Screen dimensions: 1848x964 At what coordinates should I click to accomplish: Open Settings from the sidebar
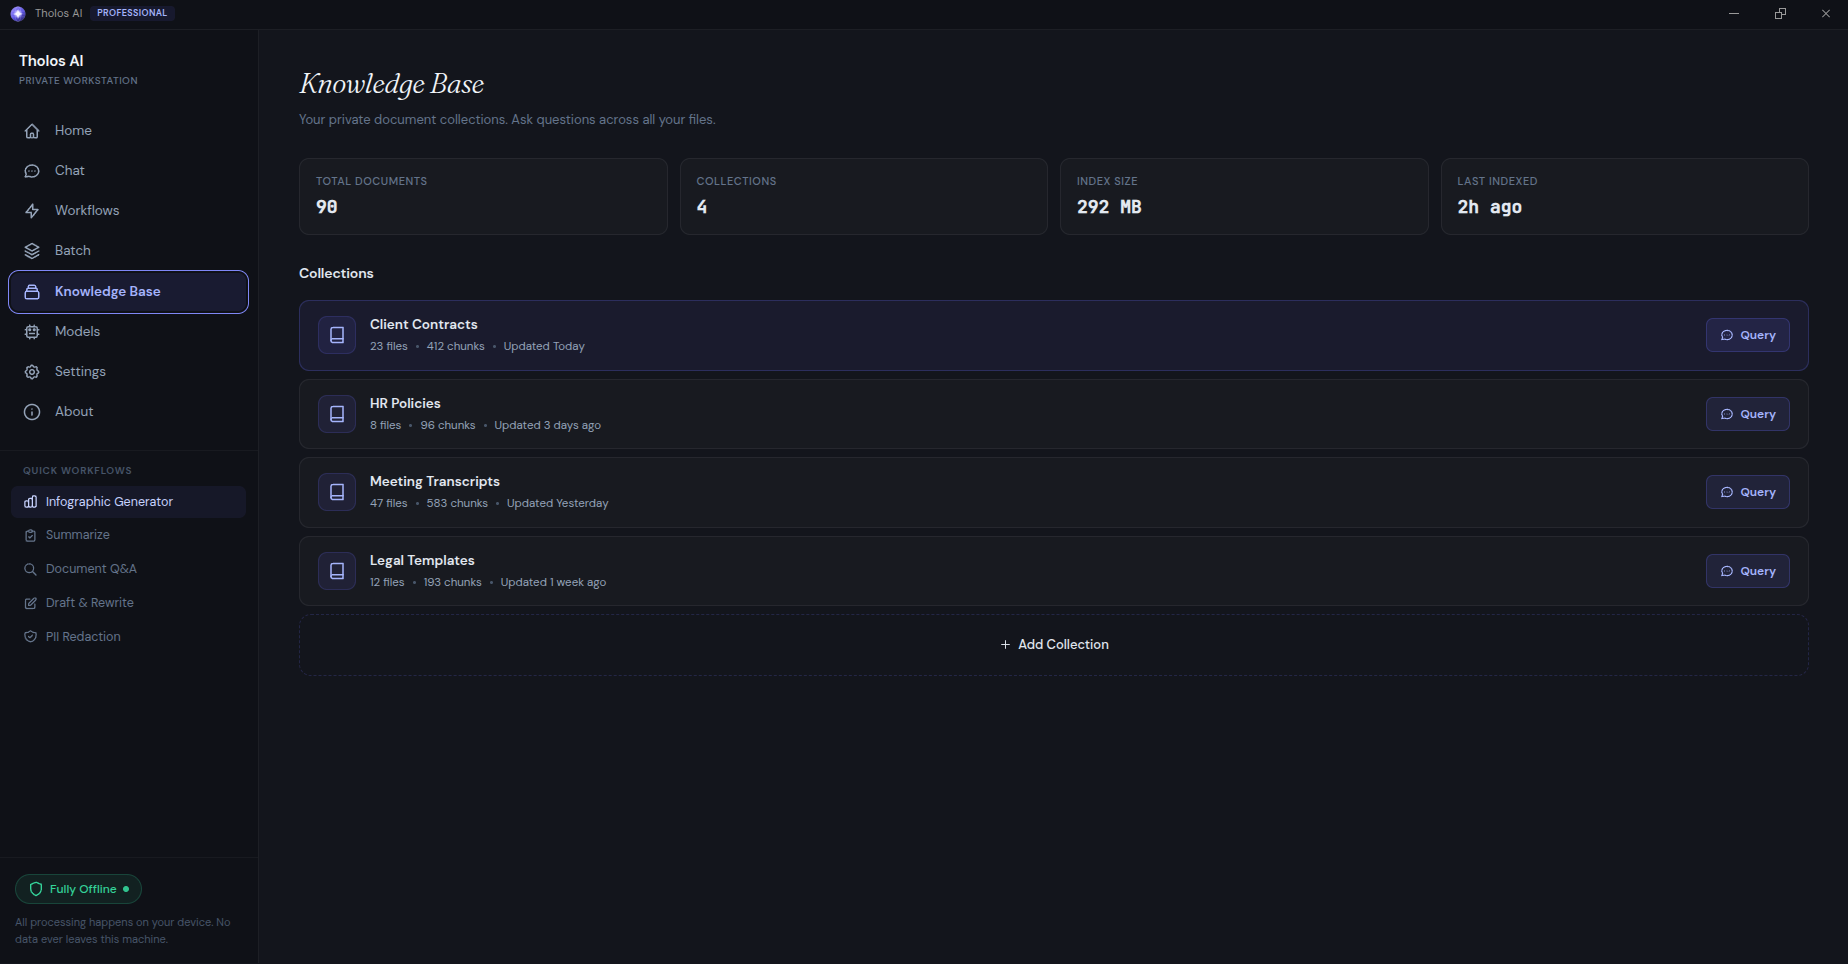128,372
